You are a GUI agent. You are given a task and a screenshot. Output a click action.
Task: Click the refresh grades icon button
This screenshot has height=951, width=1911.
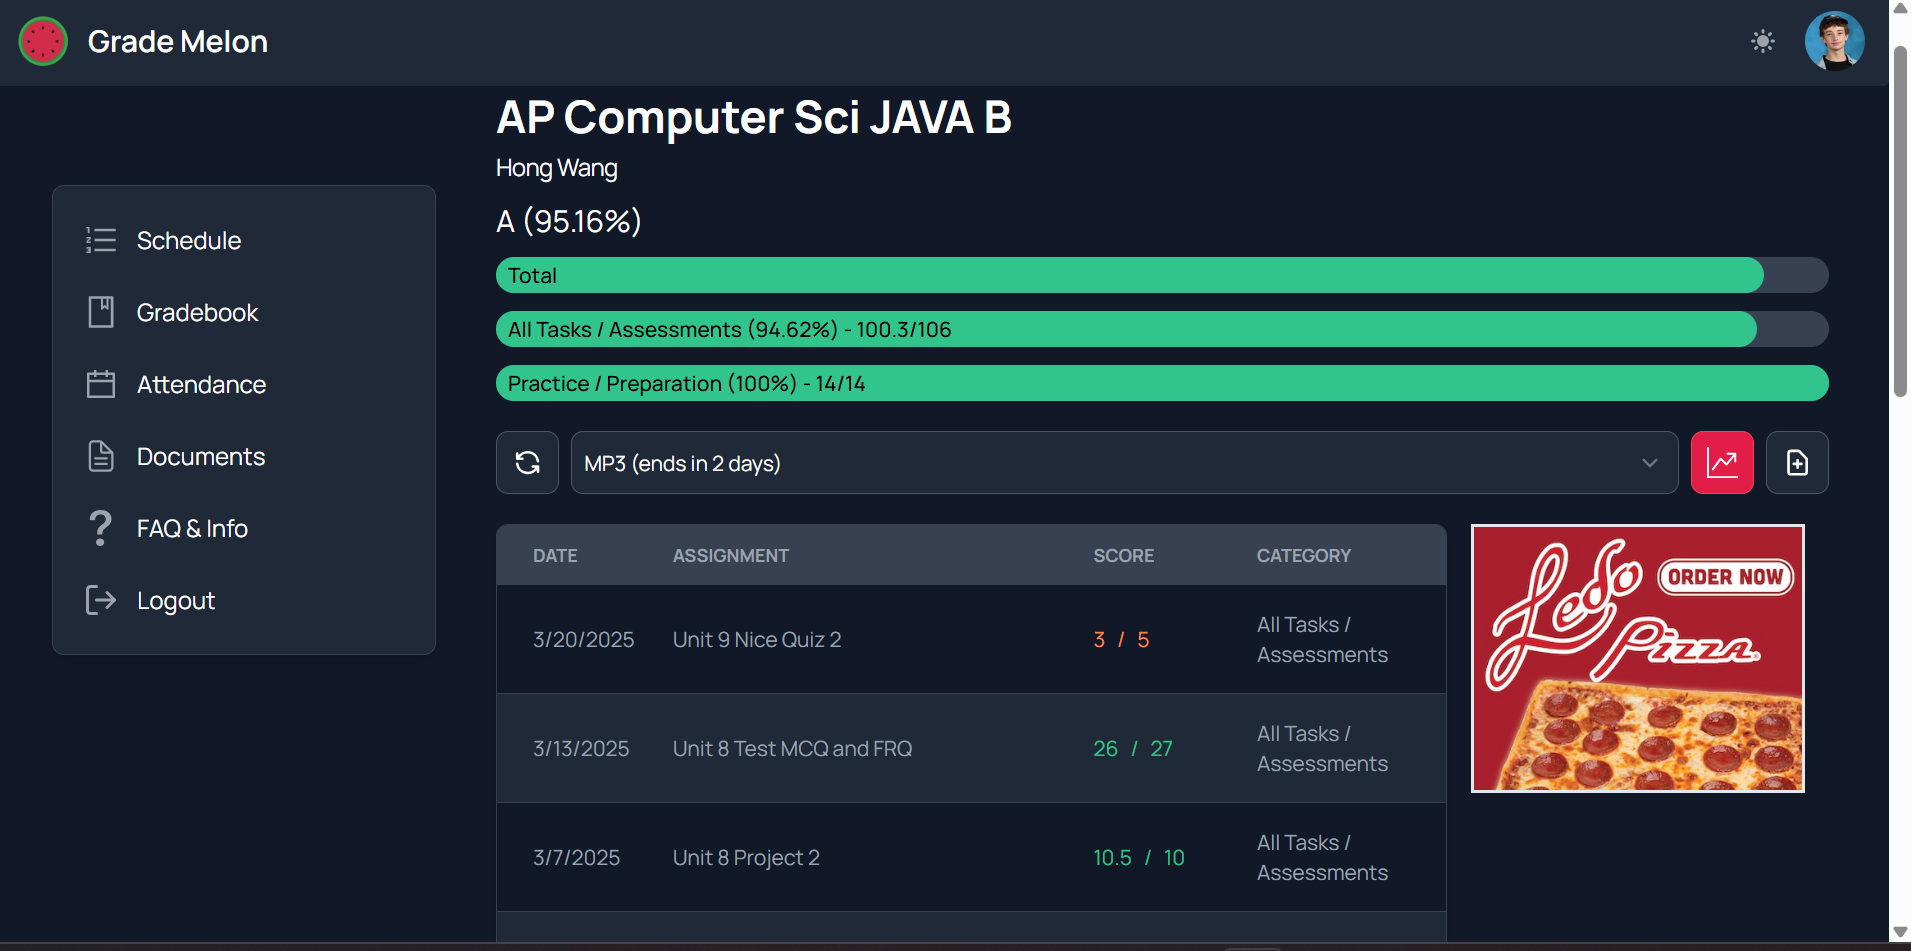pos(527,462)
